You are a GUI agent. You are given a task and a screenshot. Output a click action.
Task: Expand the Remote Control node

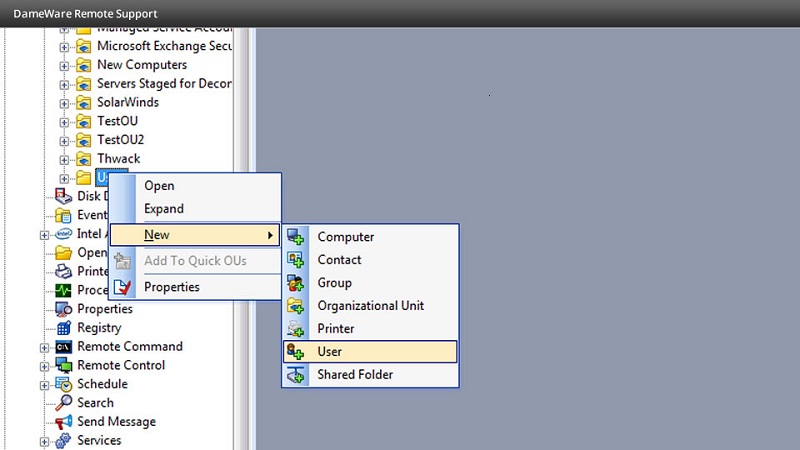pyautogui.click(x=44, y=367)
